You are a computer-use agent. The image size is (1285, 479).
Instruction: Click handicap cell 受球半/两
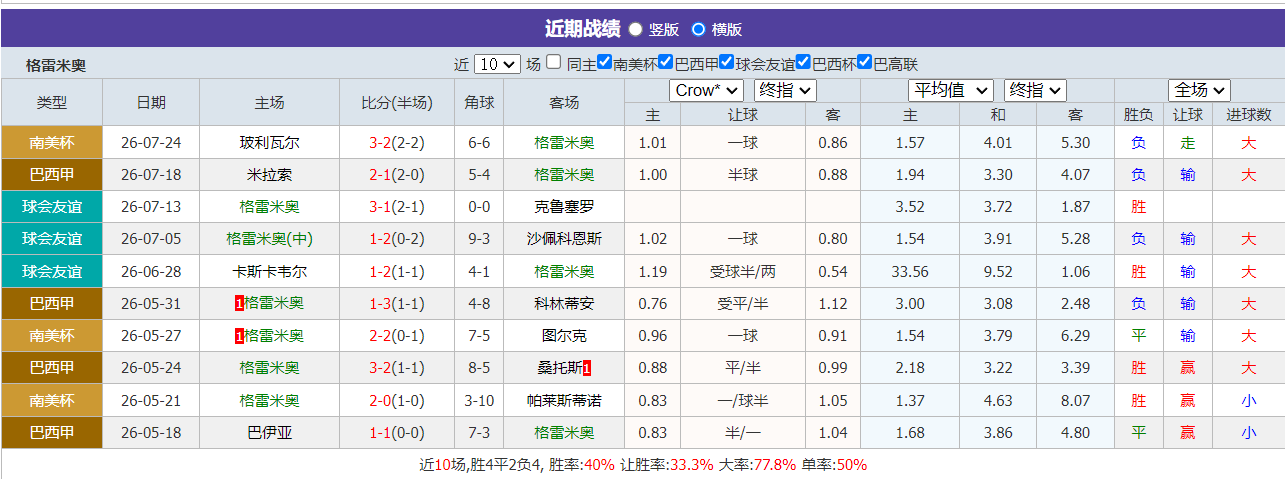(742, 271)
